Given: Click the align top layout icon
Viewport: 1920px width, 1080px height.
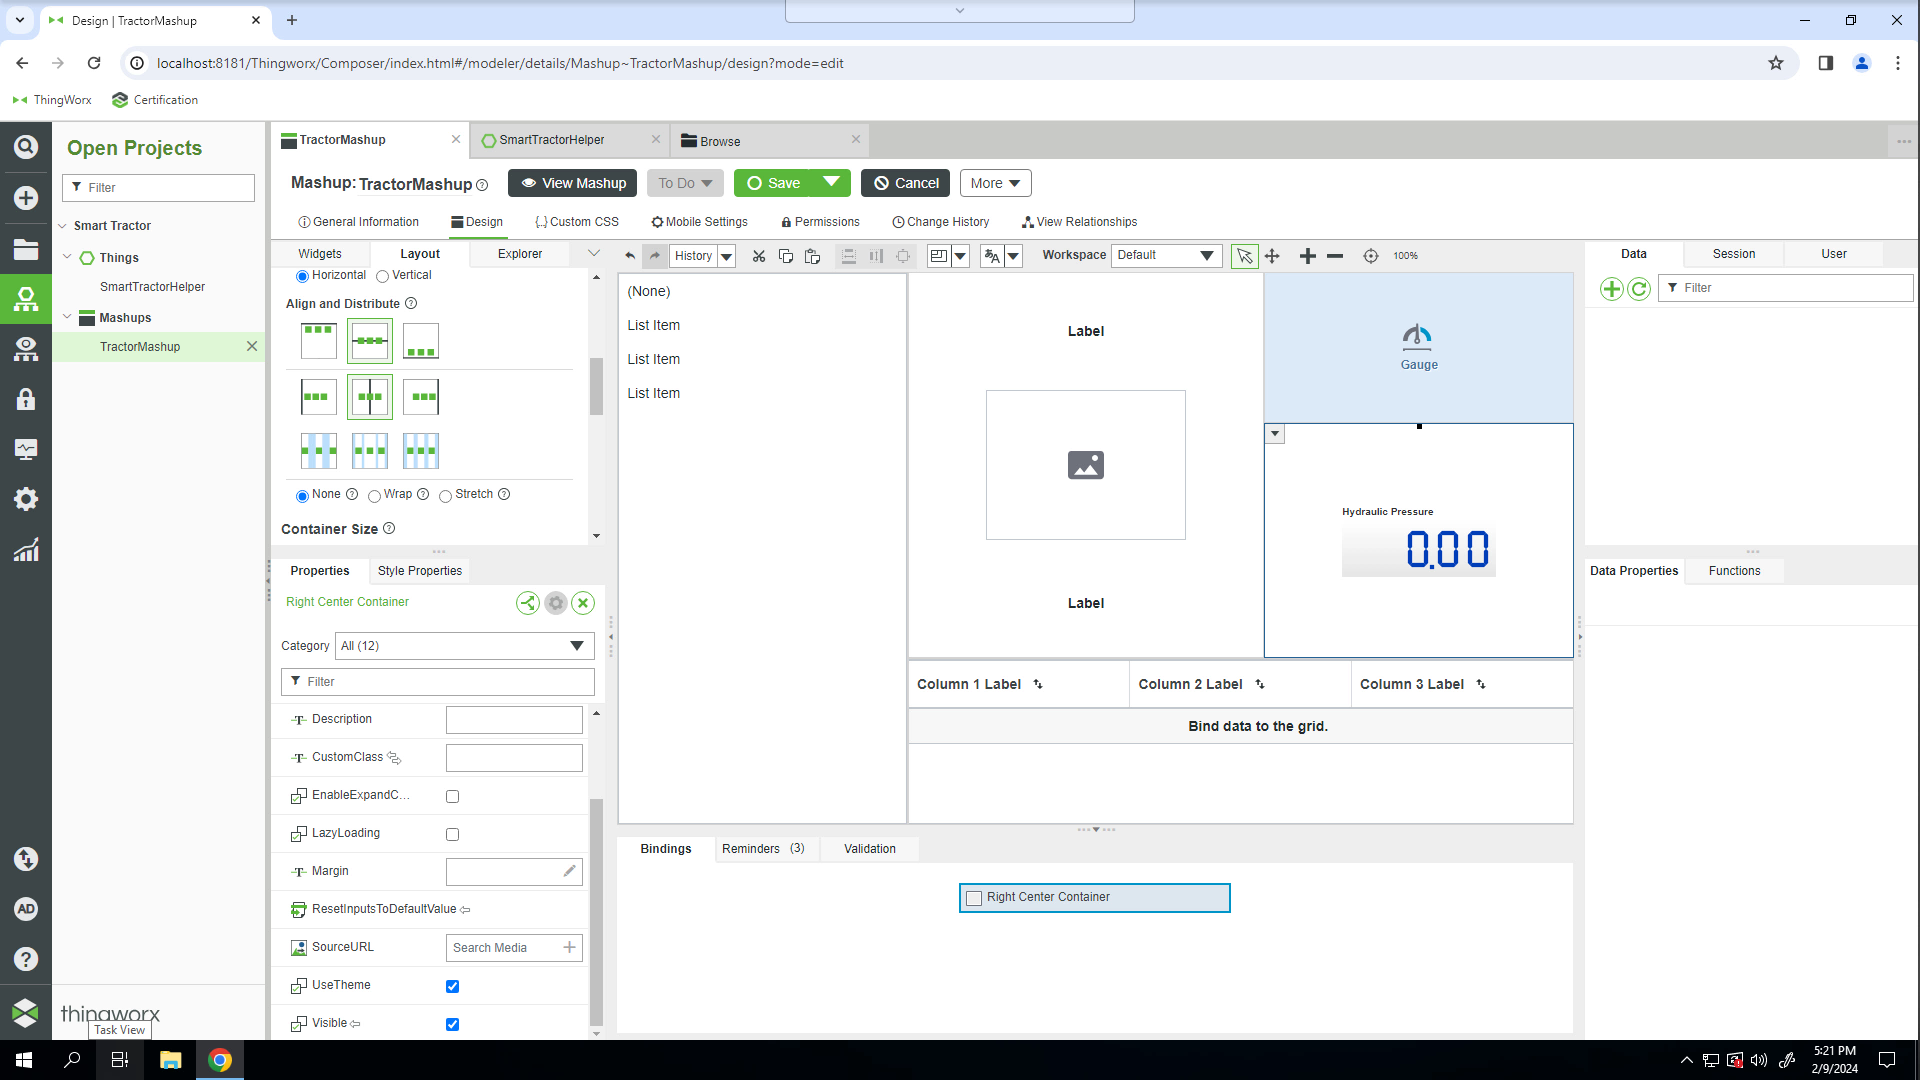Looking at the screenshot, I should (319, 341).
